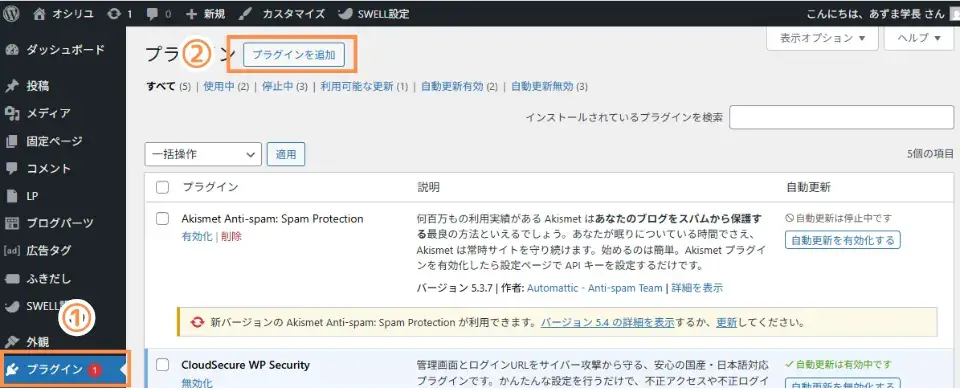The width and height of the screenshot is (960, 390).
Task: Sort by プラグイン column header
Action: pyautogui.click(x=210, y=187)
